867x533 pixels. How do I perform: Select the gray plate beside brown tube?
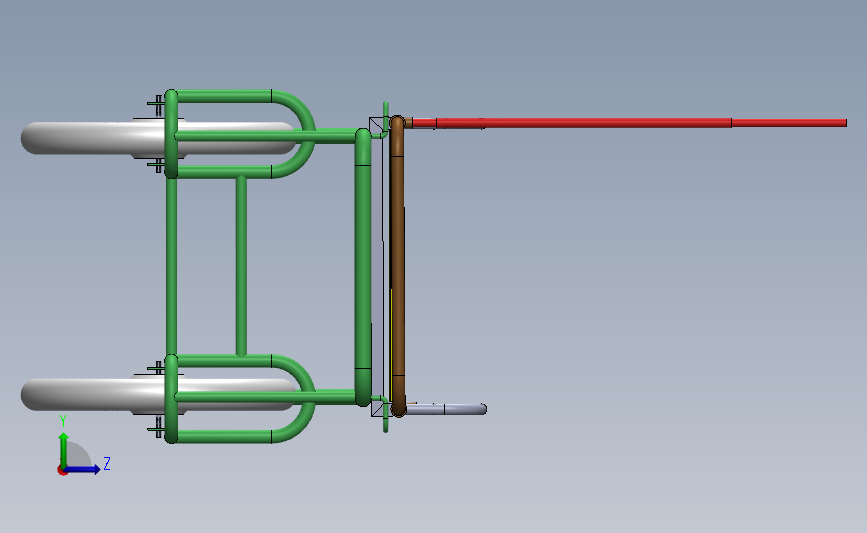pyautogui.click(x=378, y=265)
